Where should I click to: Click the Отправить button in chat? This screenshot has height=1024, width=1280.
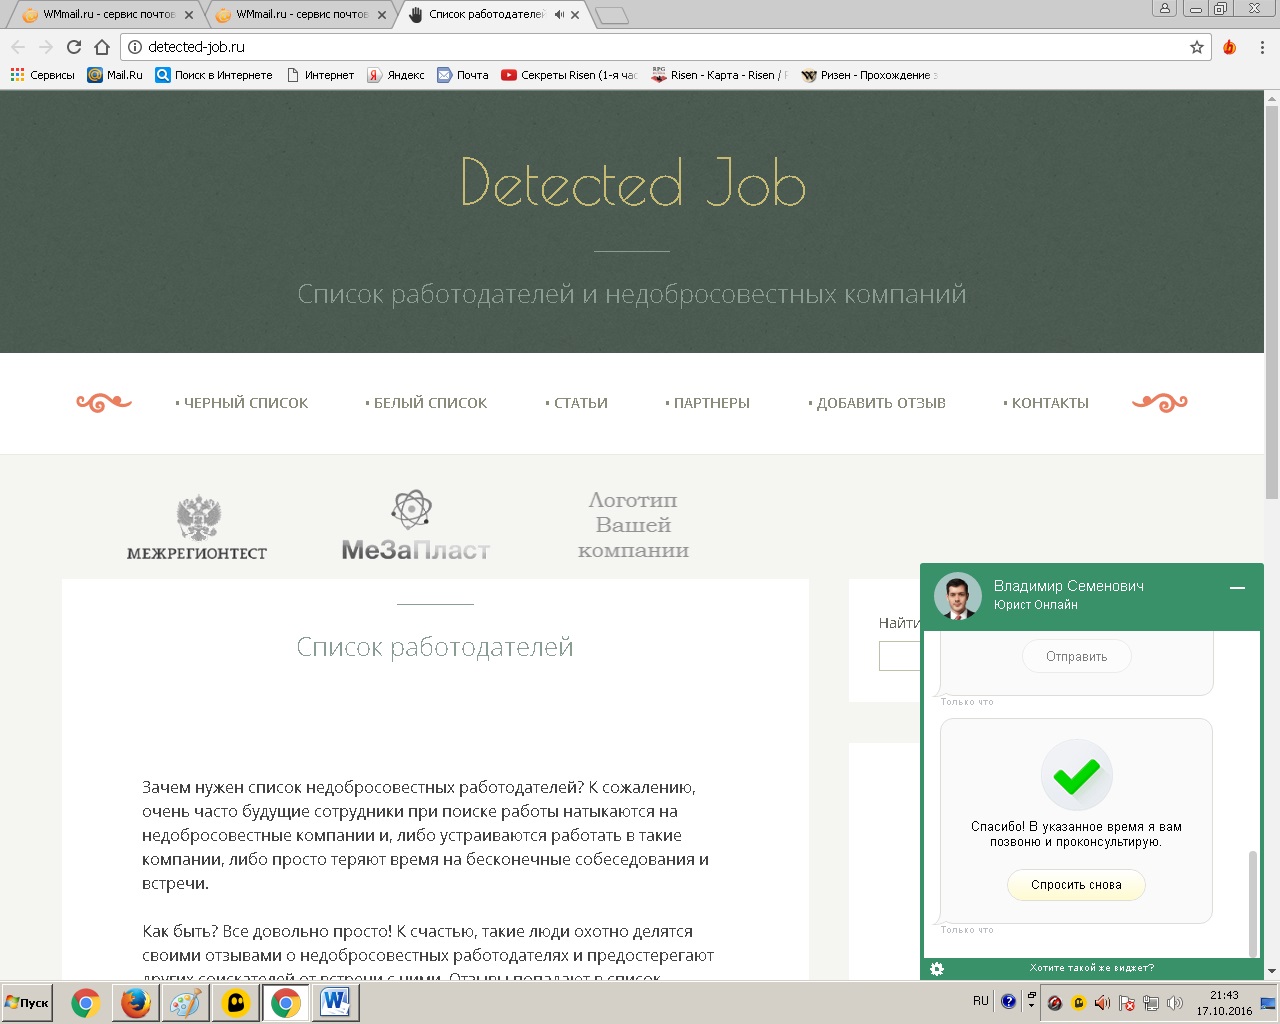(1077, 657)
